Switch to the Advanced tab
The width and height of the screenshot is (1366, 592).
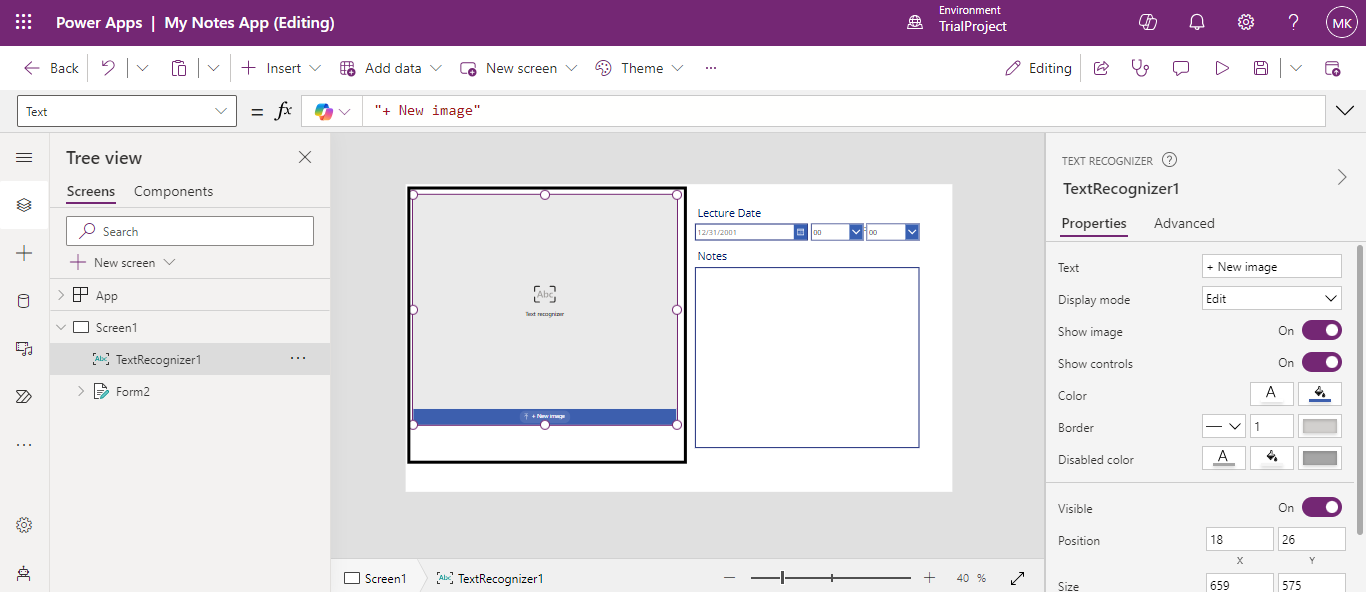click(x=1184, y=223)
